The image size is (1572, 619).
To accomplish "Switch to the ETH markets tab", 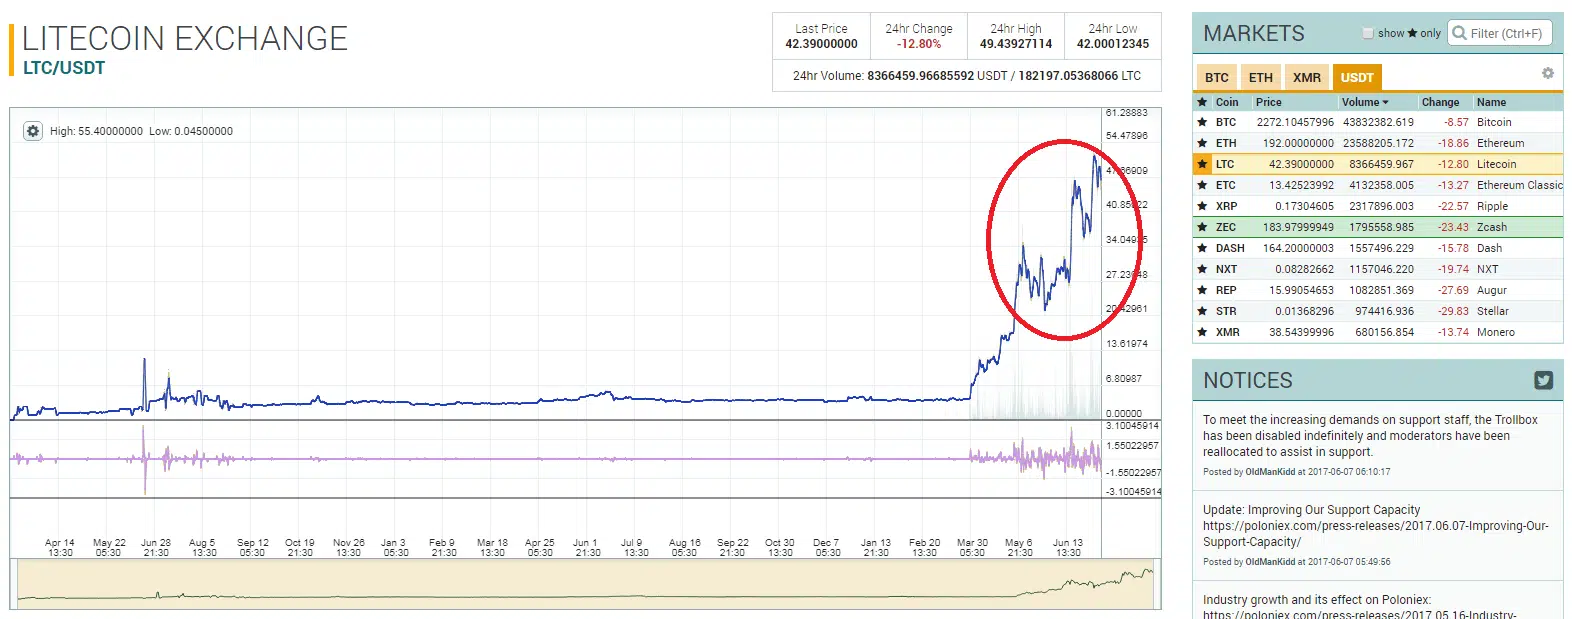I will click(x=1261, y=77).
